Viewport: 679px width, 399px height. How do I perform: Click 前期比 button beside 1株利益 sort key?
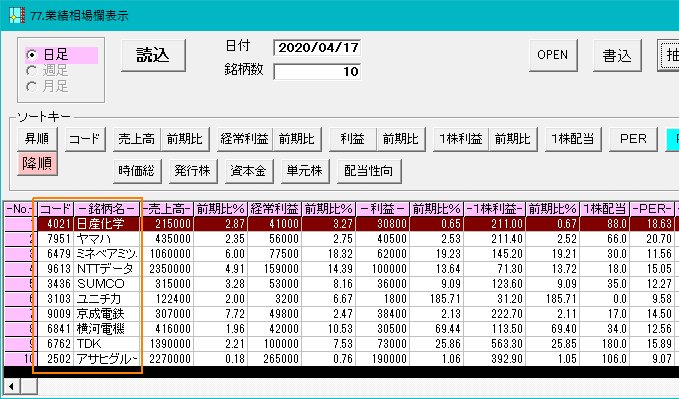[x=513, y=139]
